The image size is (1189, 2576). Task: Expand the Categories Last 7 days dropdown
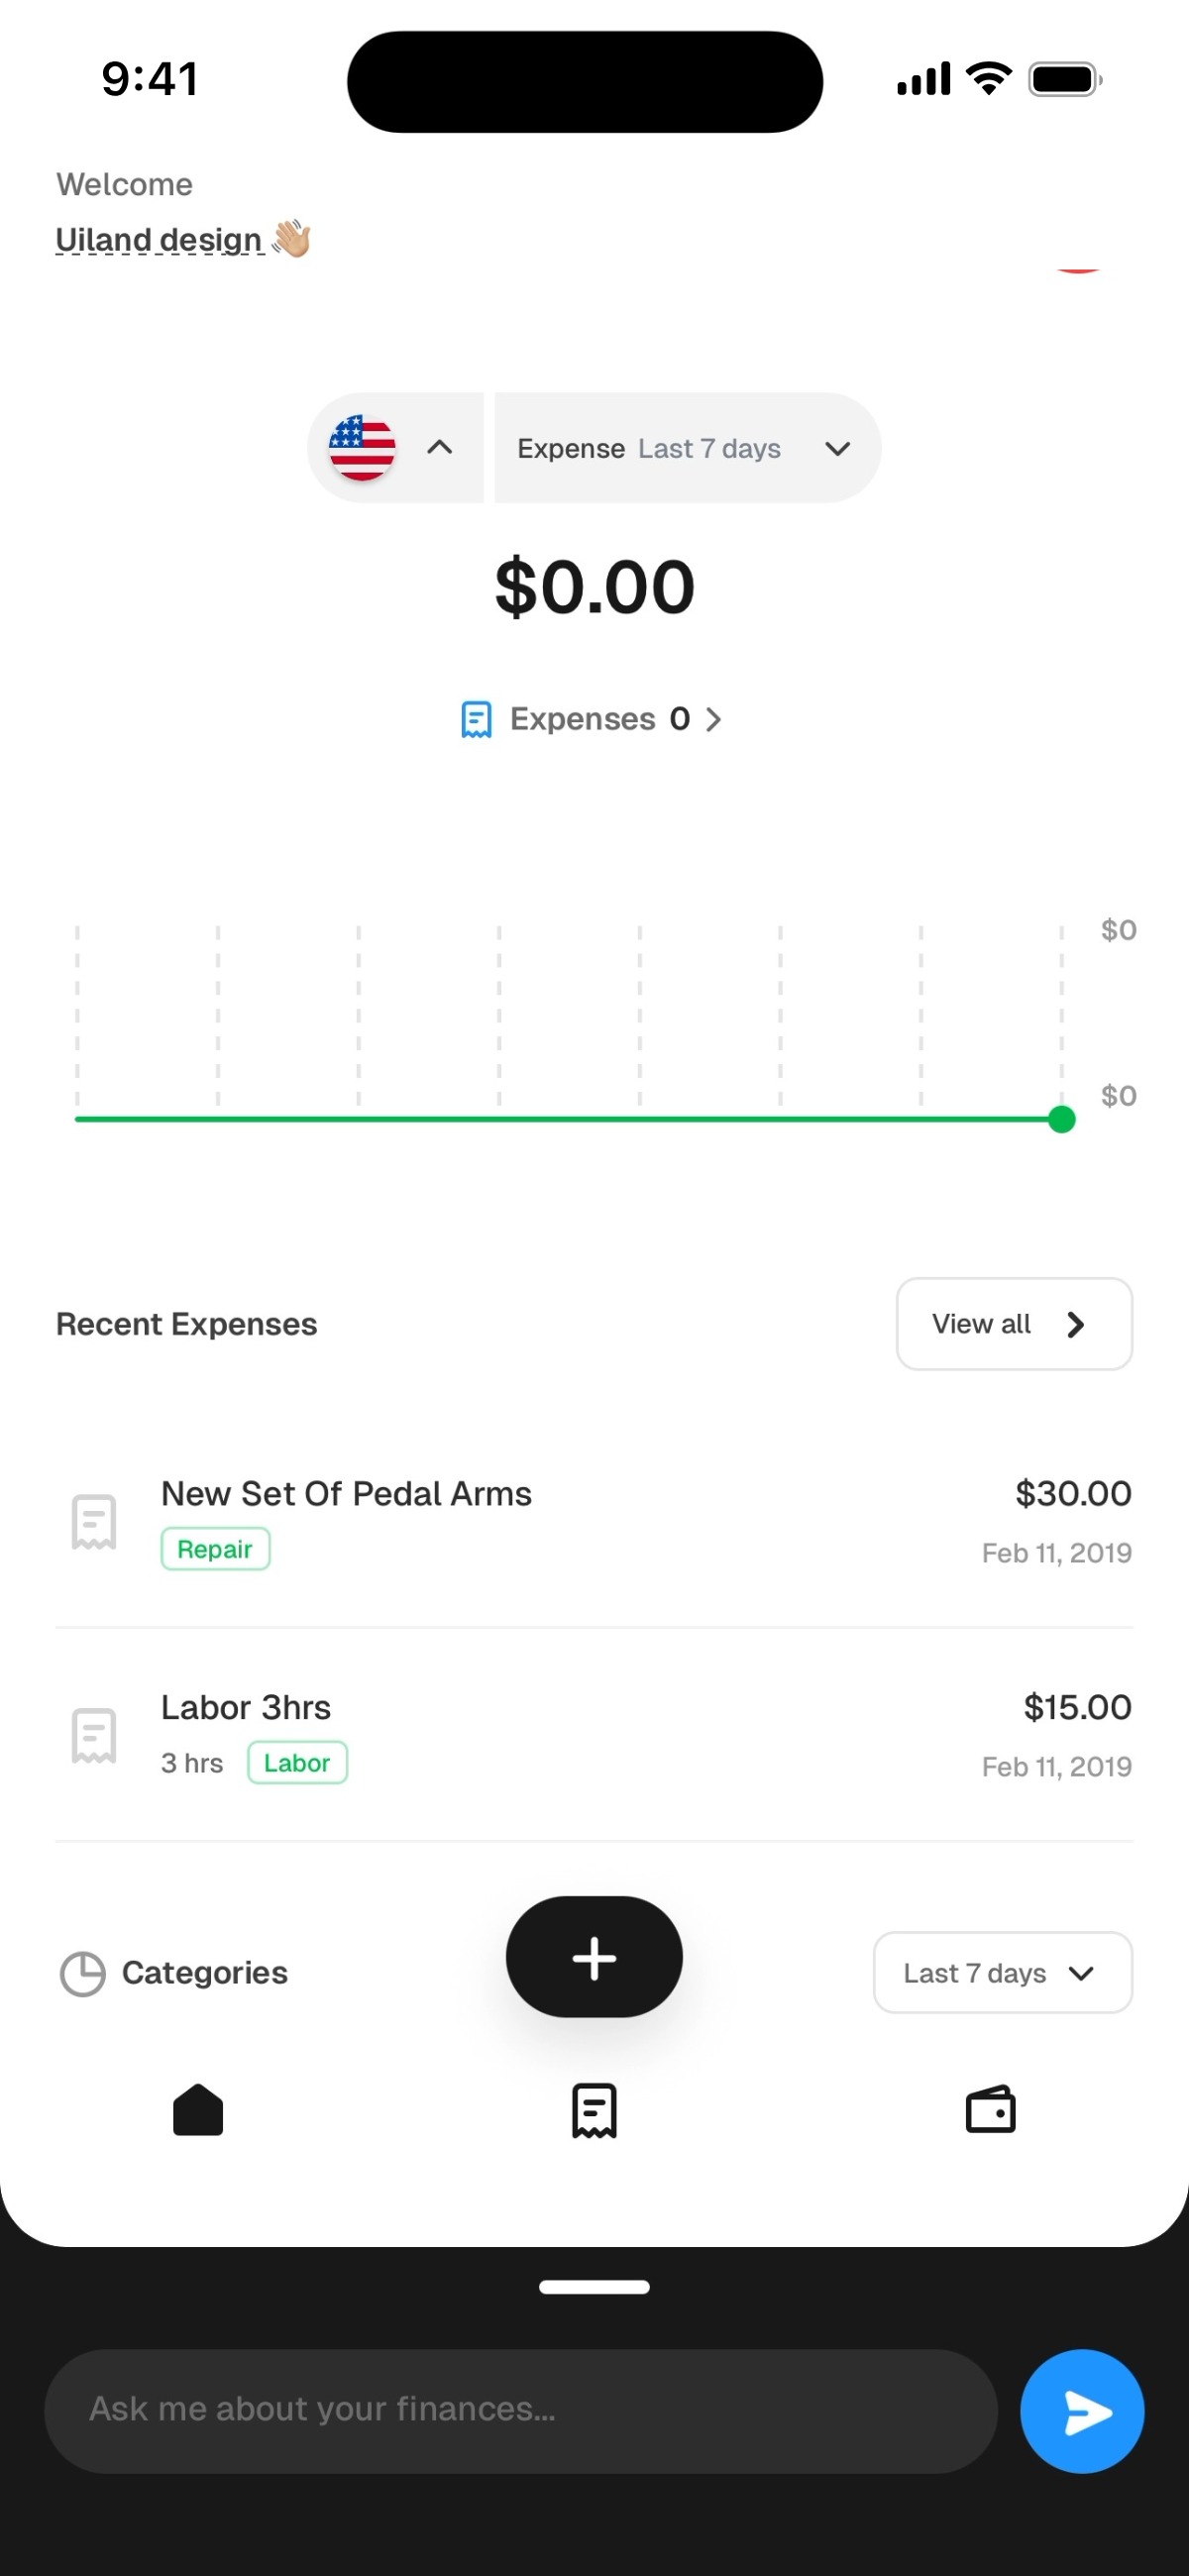coord(1002,1972)
